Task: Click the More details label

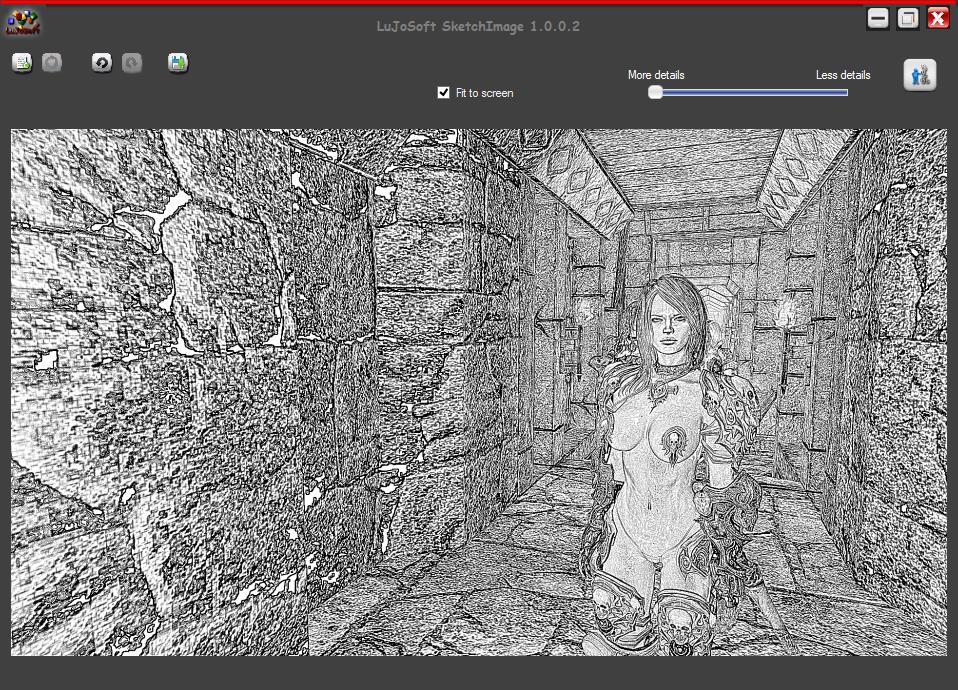Action: (656, 75)
